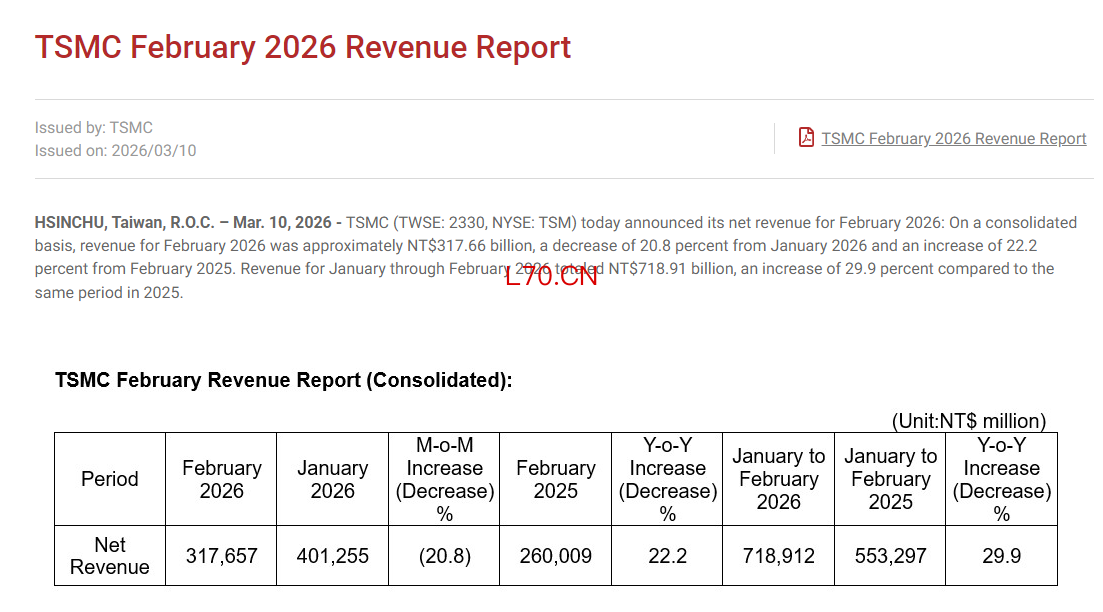This screenshot has height=612, width=1103.
Task: Click the 'HSINCHU, Taiwan, R.O.C.' dateline text
Action: (x=125, y=222)
